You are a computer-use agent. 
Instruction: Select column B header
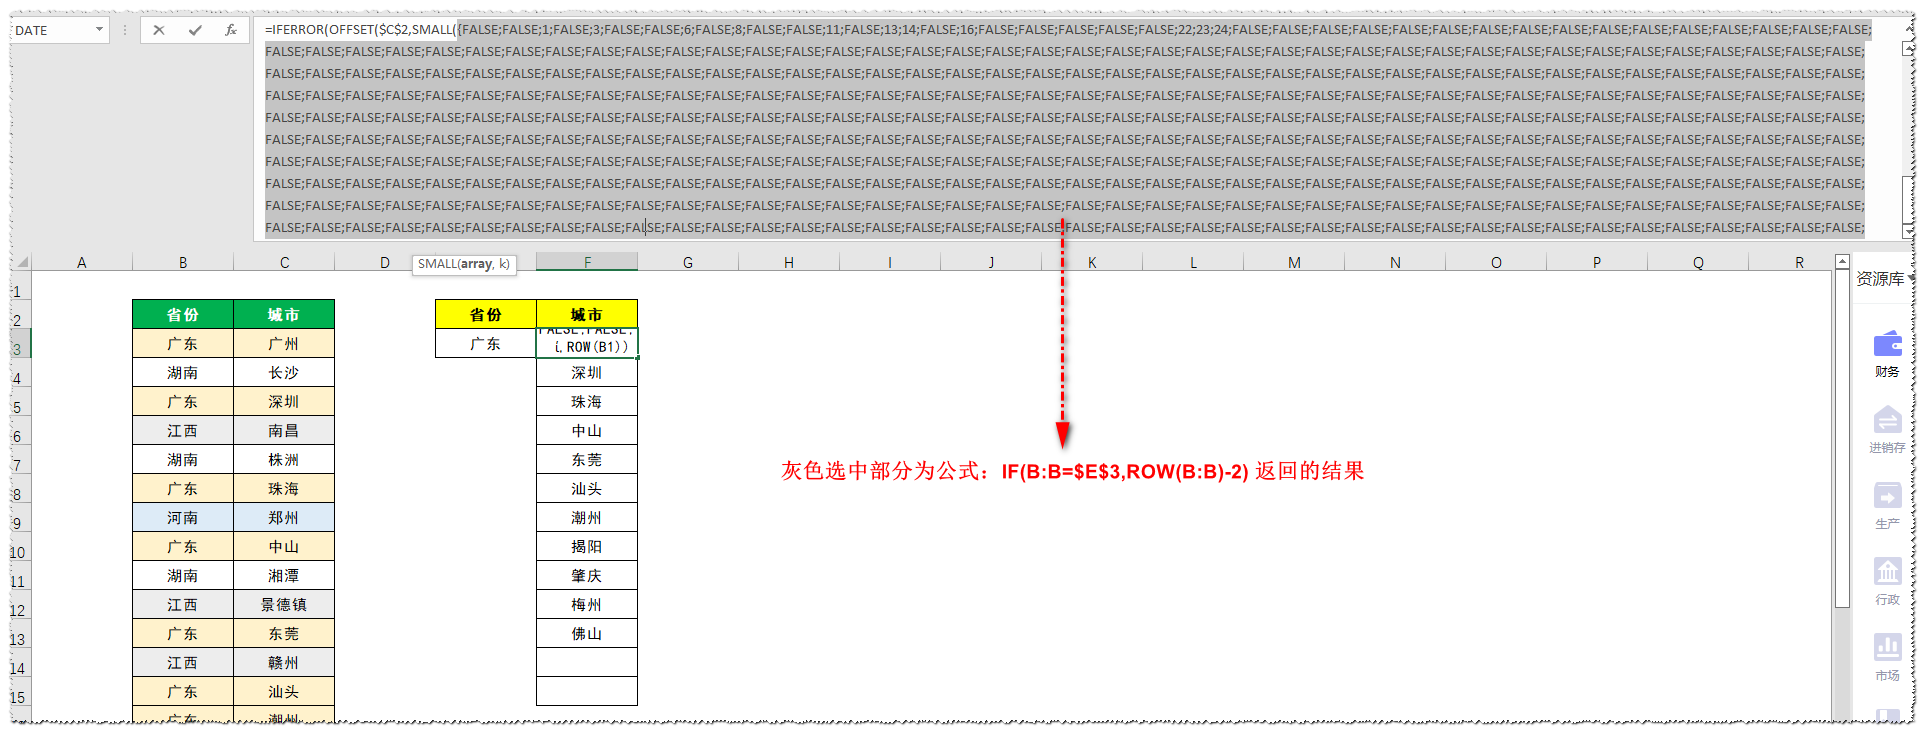tap(183, 262)
